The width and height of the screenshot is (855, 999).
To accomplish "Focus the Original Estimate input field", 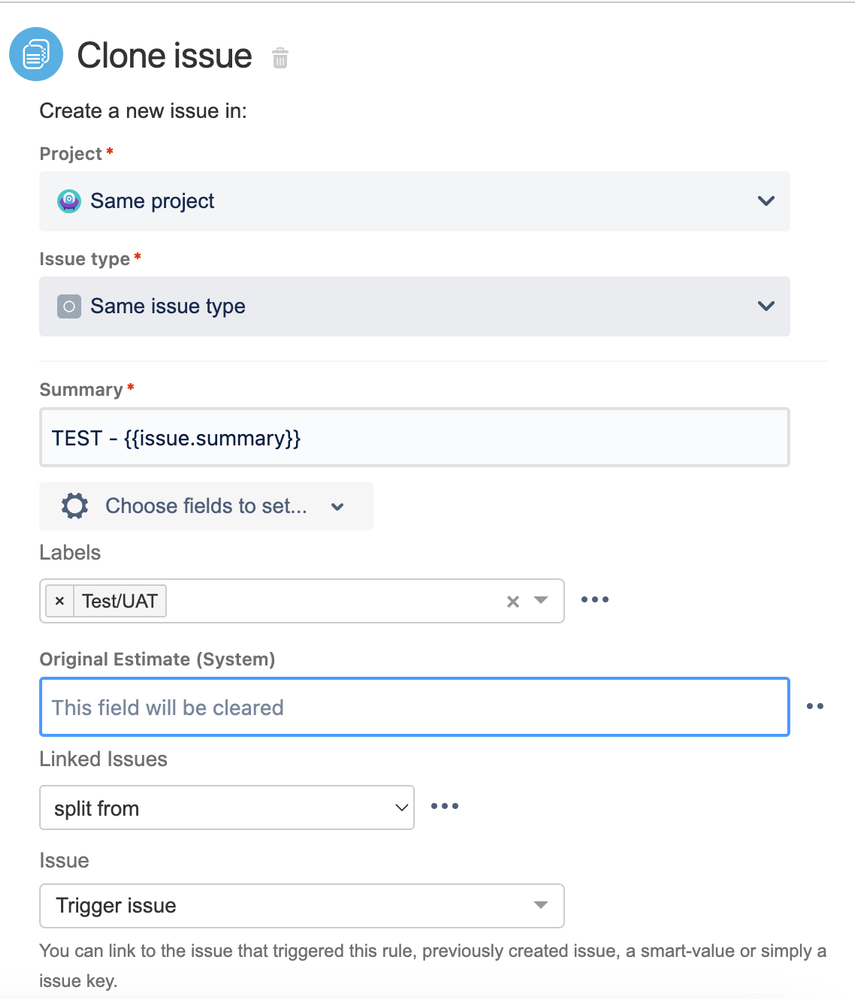I will 414,707.
